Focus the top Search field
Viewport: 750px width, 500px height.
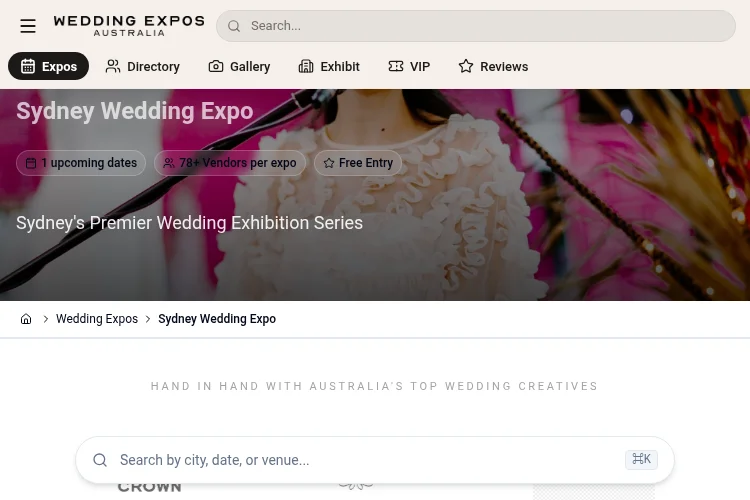click(475, 26)
